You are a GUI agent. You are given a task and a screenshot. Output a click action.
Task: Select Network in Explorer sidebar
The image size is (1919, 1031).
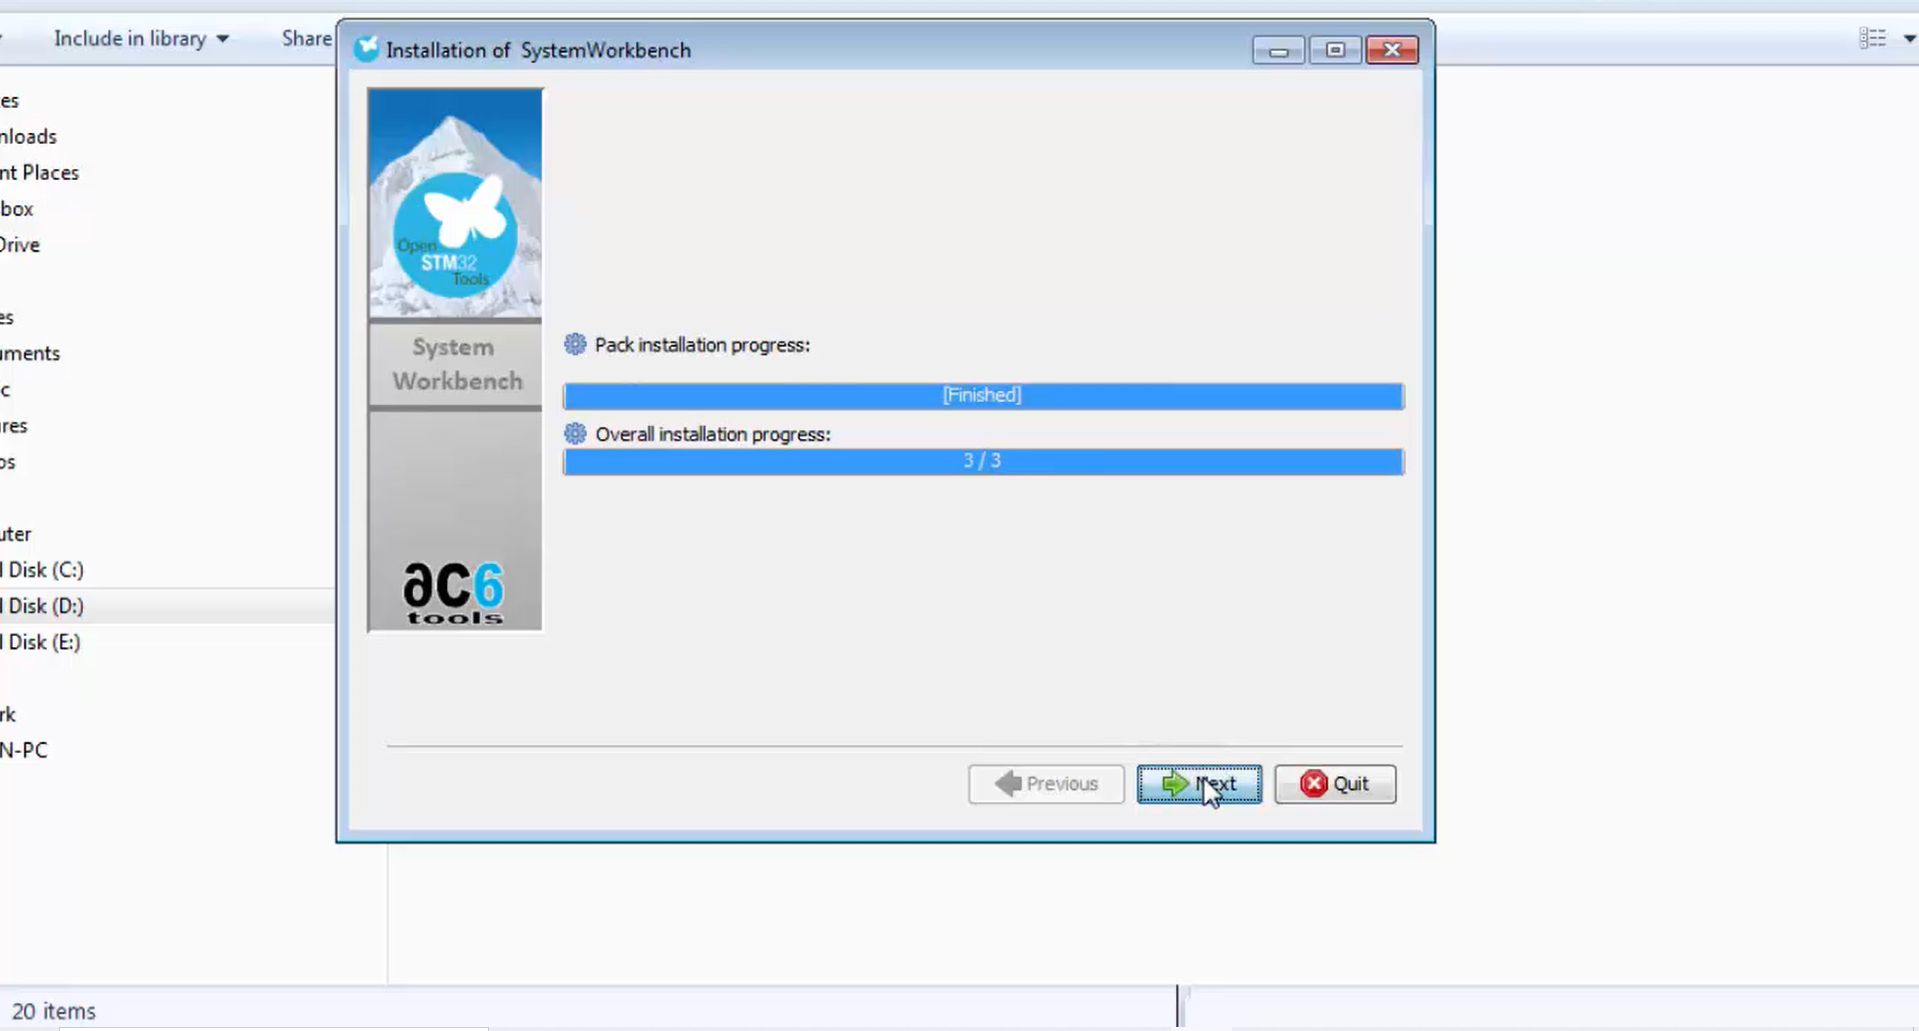(8, 714)
